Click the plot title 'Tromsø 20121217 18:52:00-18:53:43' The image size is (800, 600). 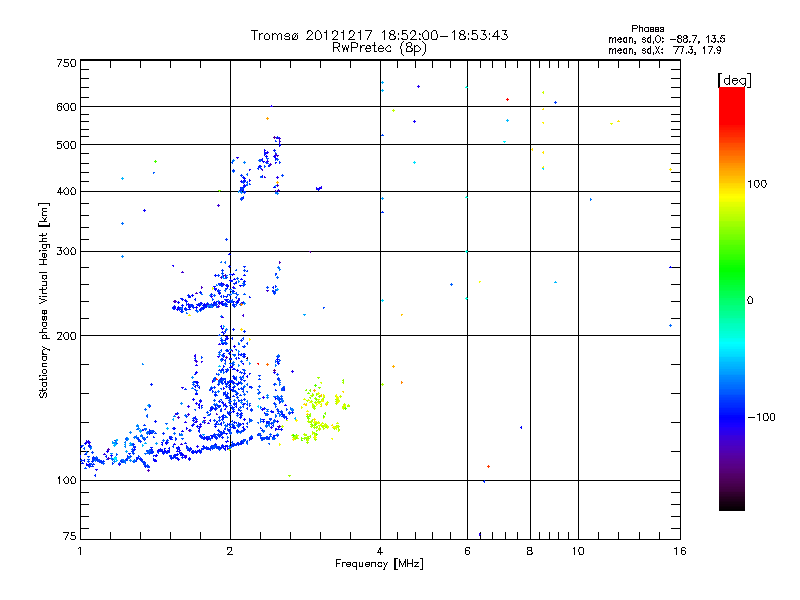(379, 35)
